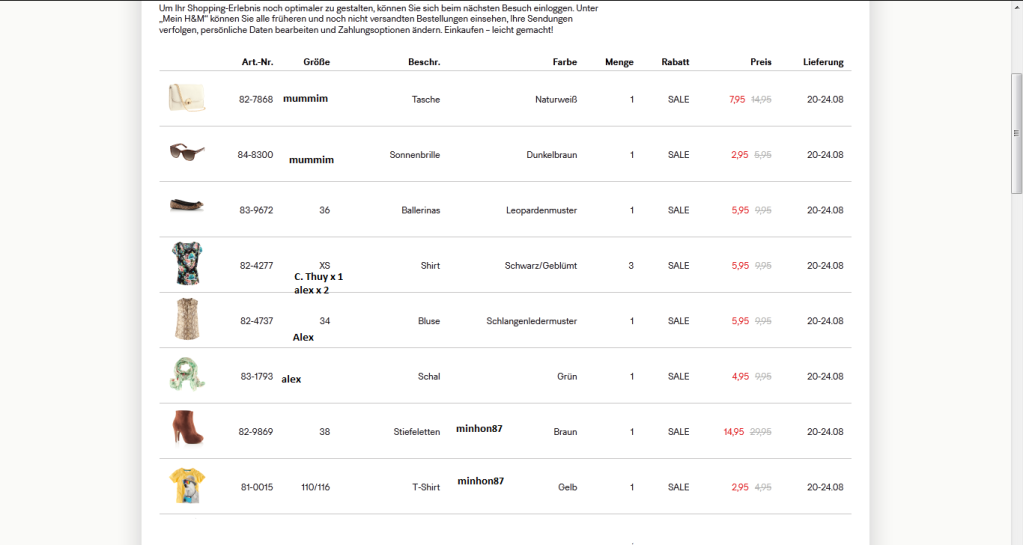Image resolution: width=1023 pixels, height=545 pixels.
Task: Select the brown ankle boots thumbnail
Action: point(187,428)
